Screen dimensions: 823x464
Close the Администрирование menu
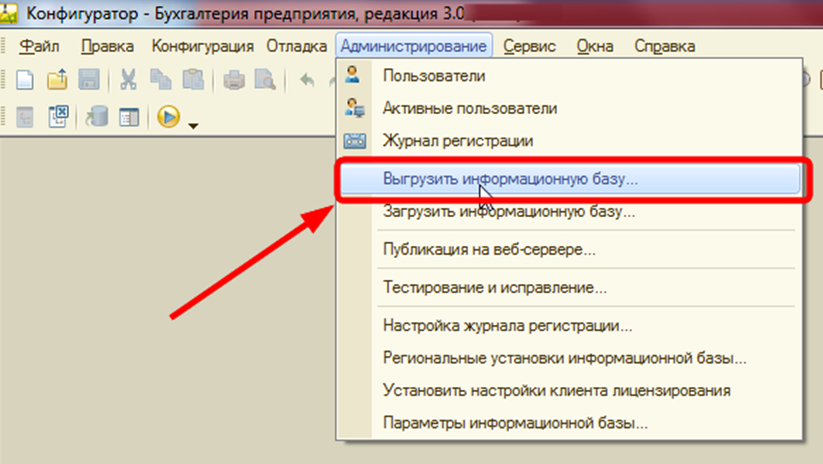(x=414, y=46)
